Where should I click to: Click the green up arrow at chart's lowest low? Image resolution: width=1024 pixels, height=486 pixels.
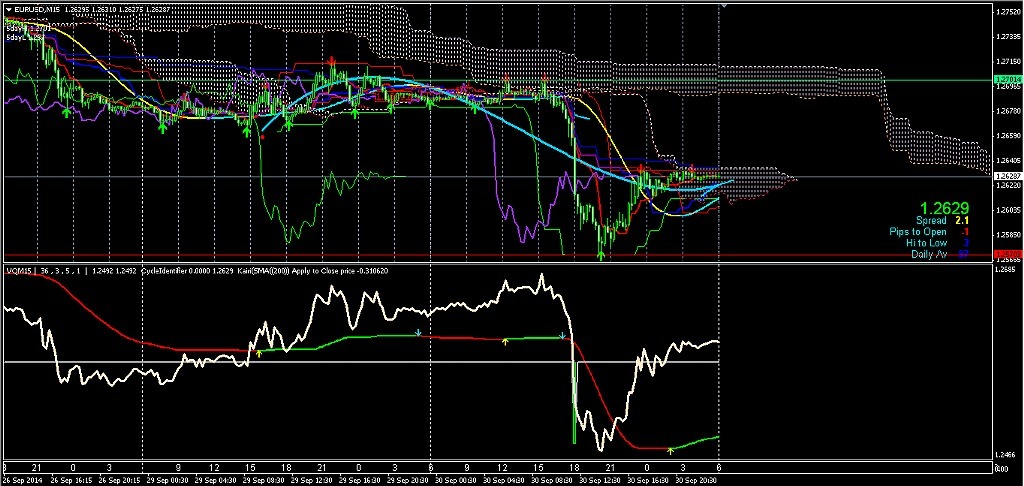coord(601,255)
